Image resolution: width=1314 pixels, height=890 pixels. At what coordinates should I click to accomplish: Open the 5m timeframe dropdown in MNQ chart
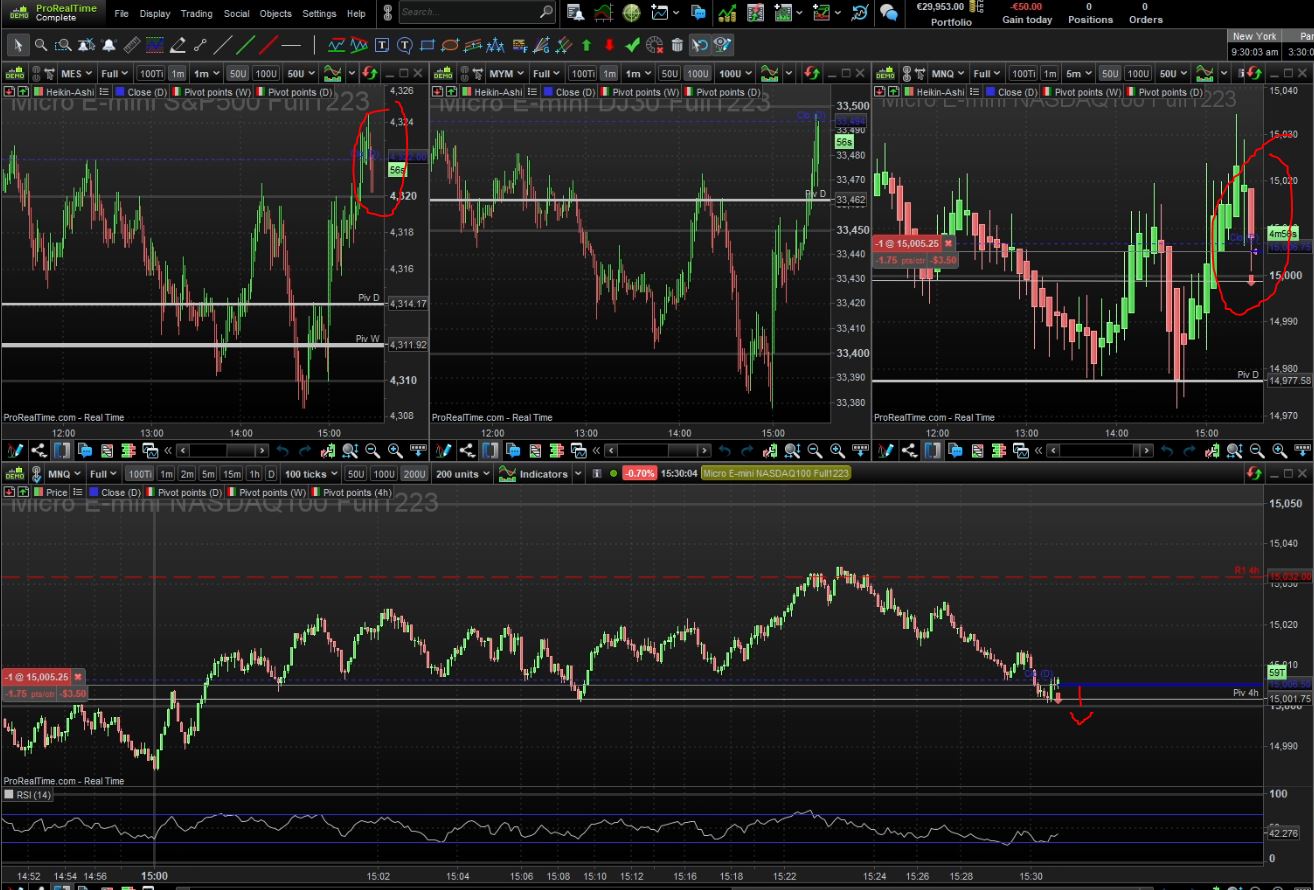pos(1077,73)
